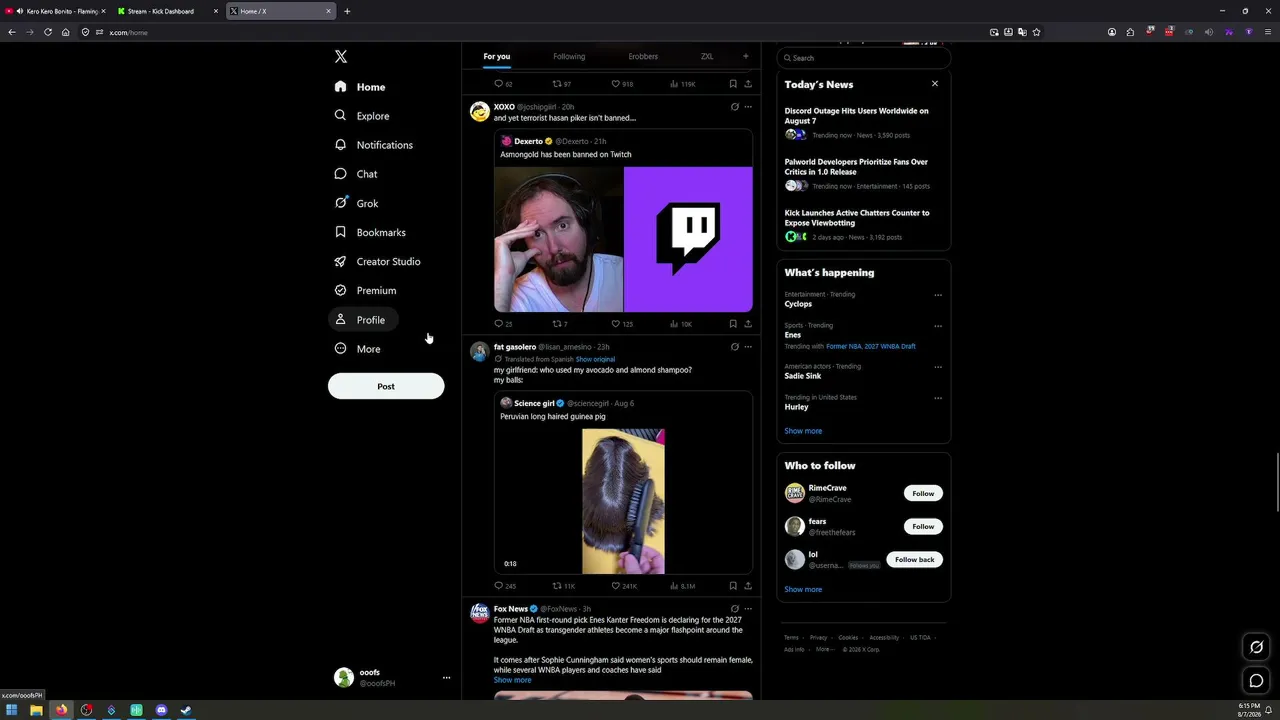Screen dimensions: 1280x720
Task: Open options for Hurley trend
Action: (938, 398)
